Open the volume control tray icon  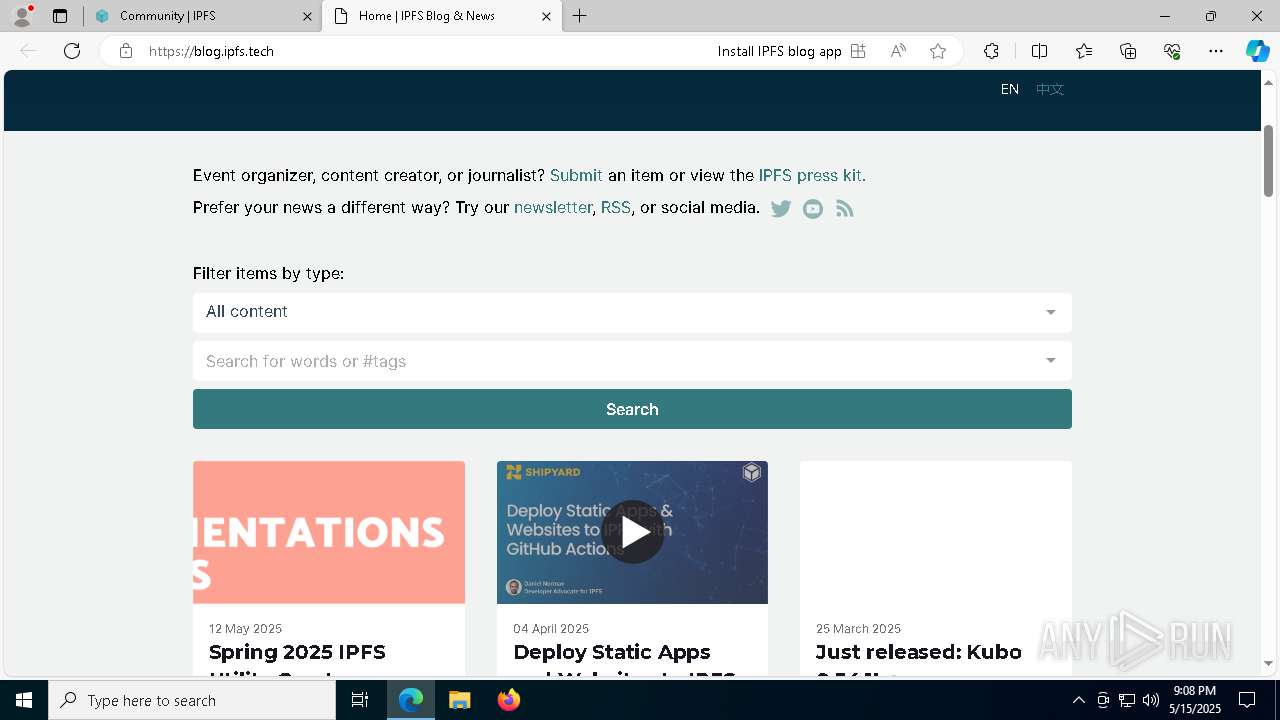point(1151,700)
